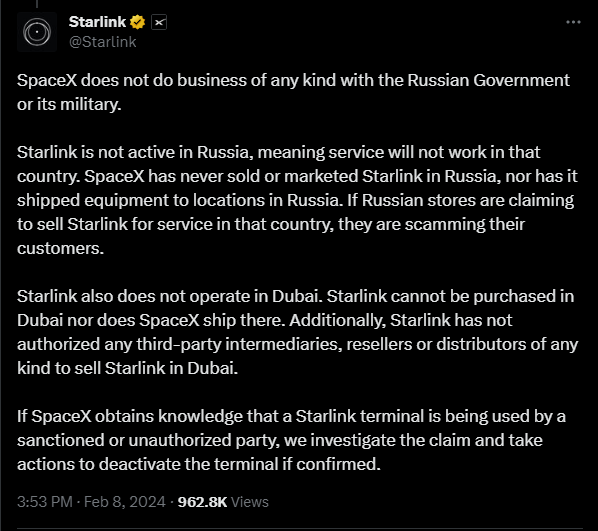Click the standalone word "customers."
The width and height of the screenshot is (598, 531).
coord(60,248)
